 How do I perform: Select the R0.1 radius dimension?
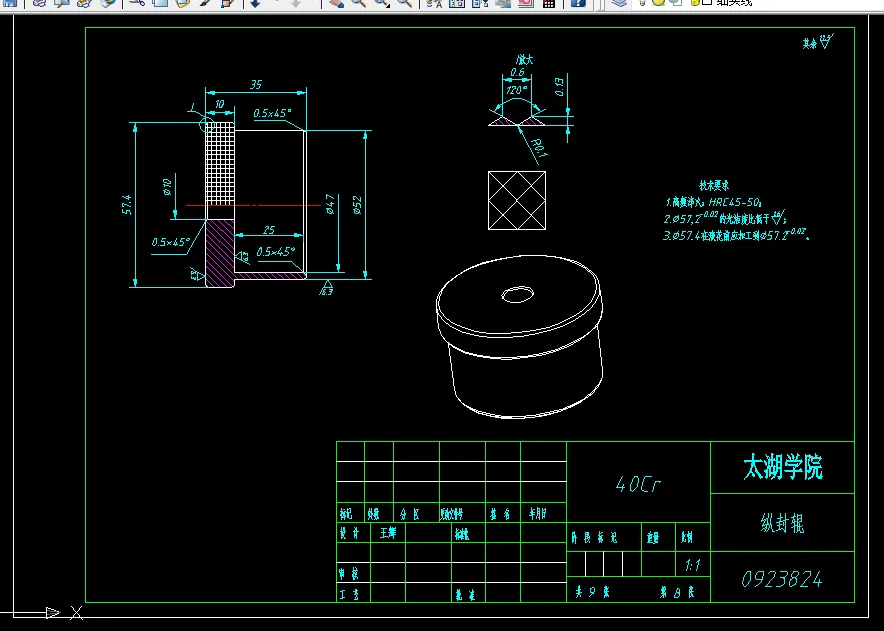539,148
